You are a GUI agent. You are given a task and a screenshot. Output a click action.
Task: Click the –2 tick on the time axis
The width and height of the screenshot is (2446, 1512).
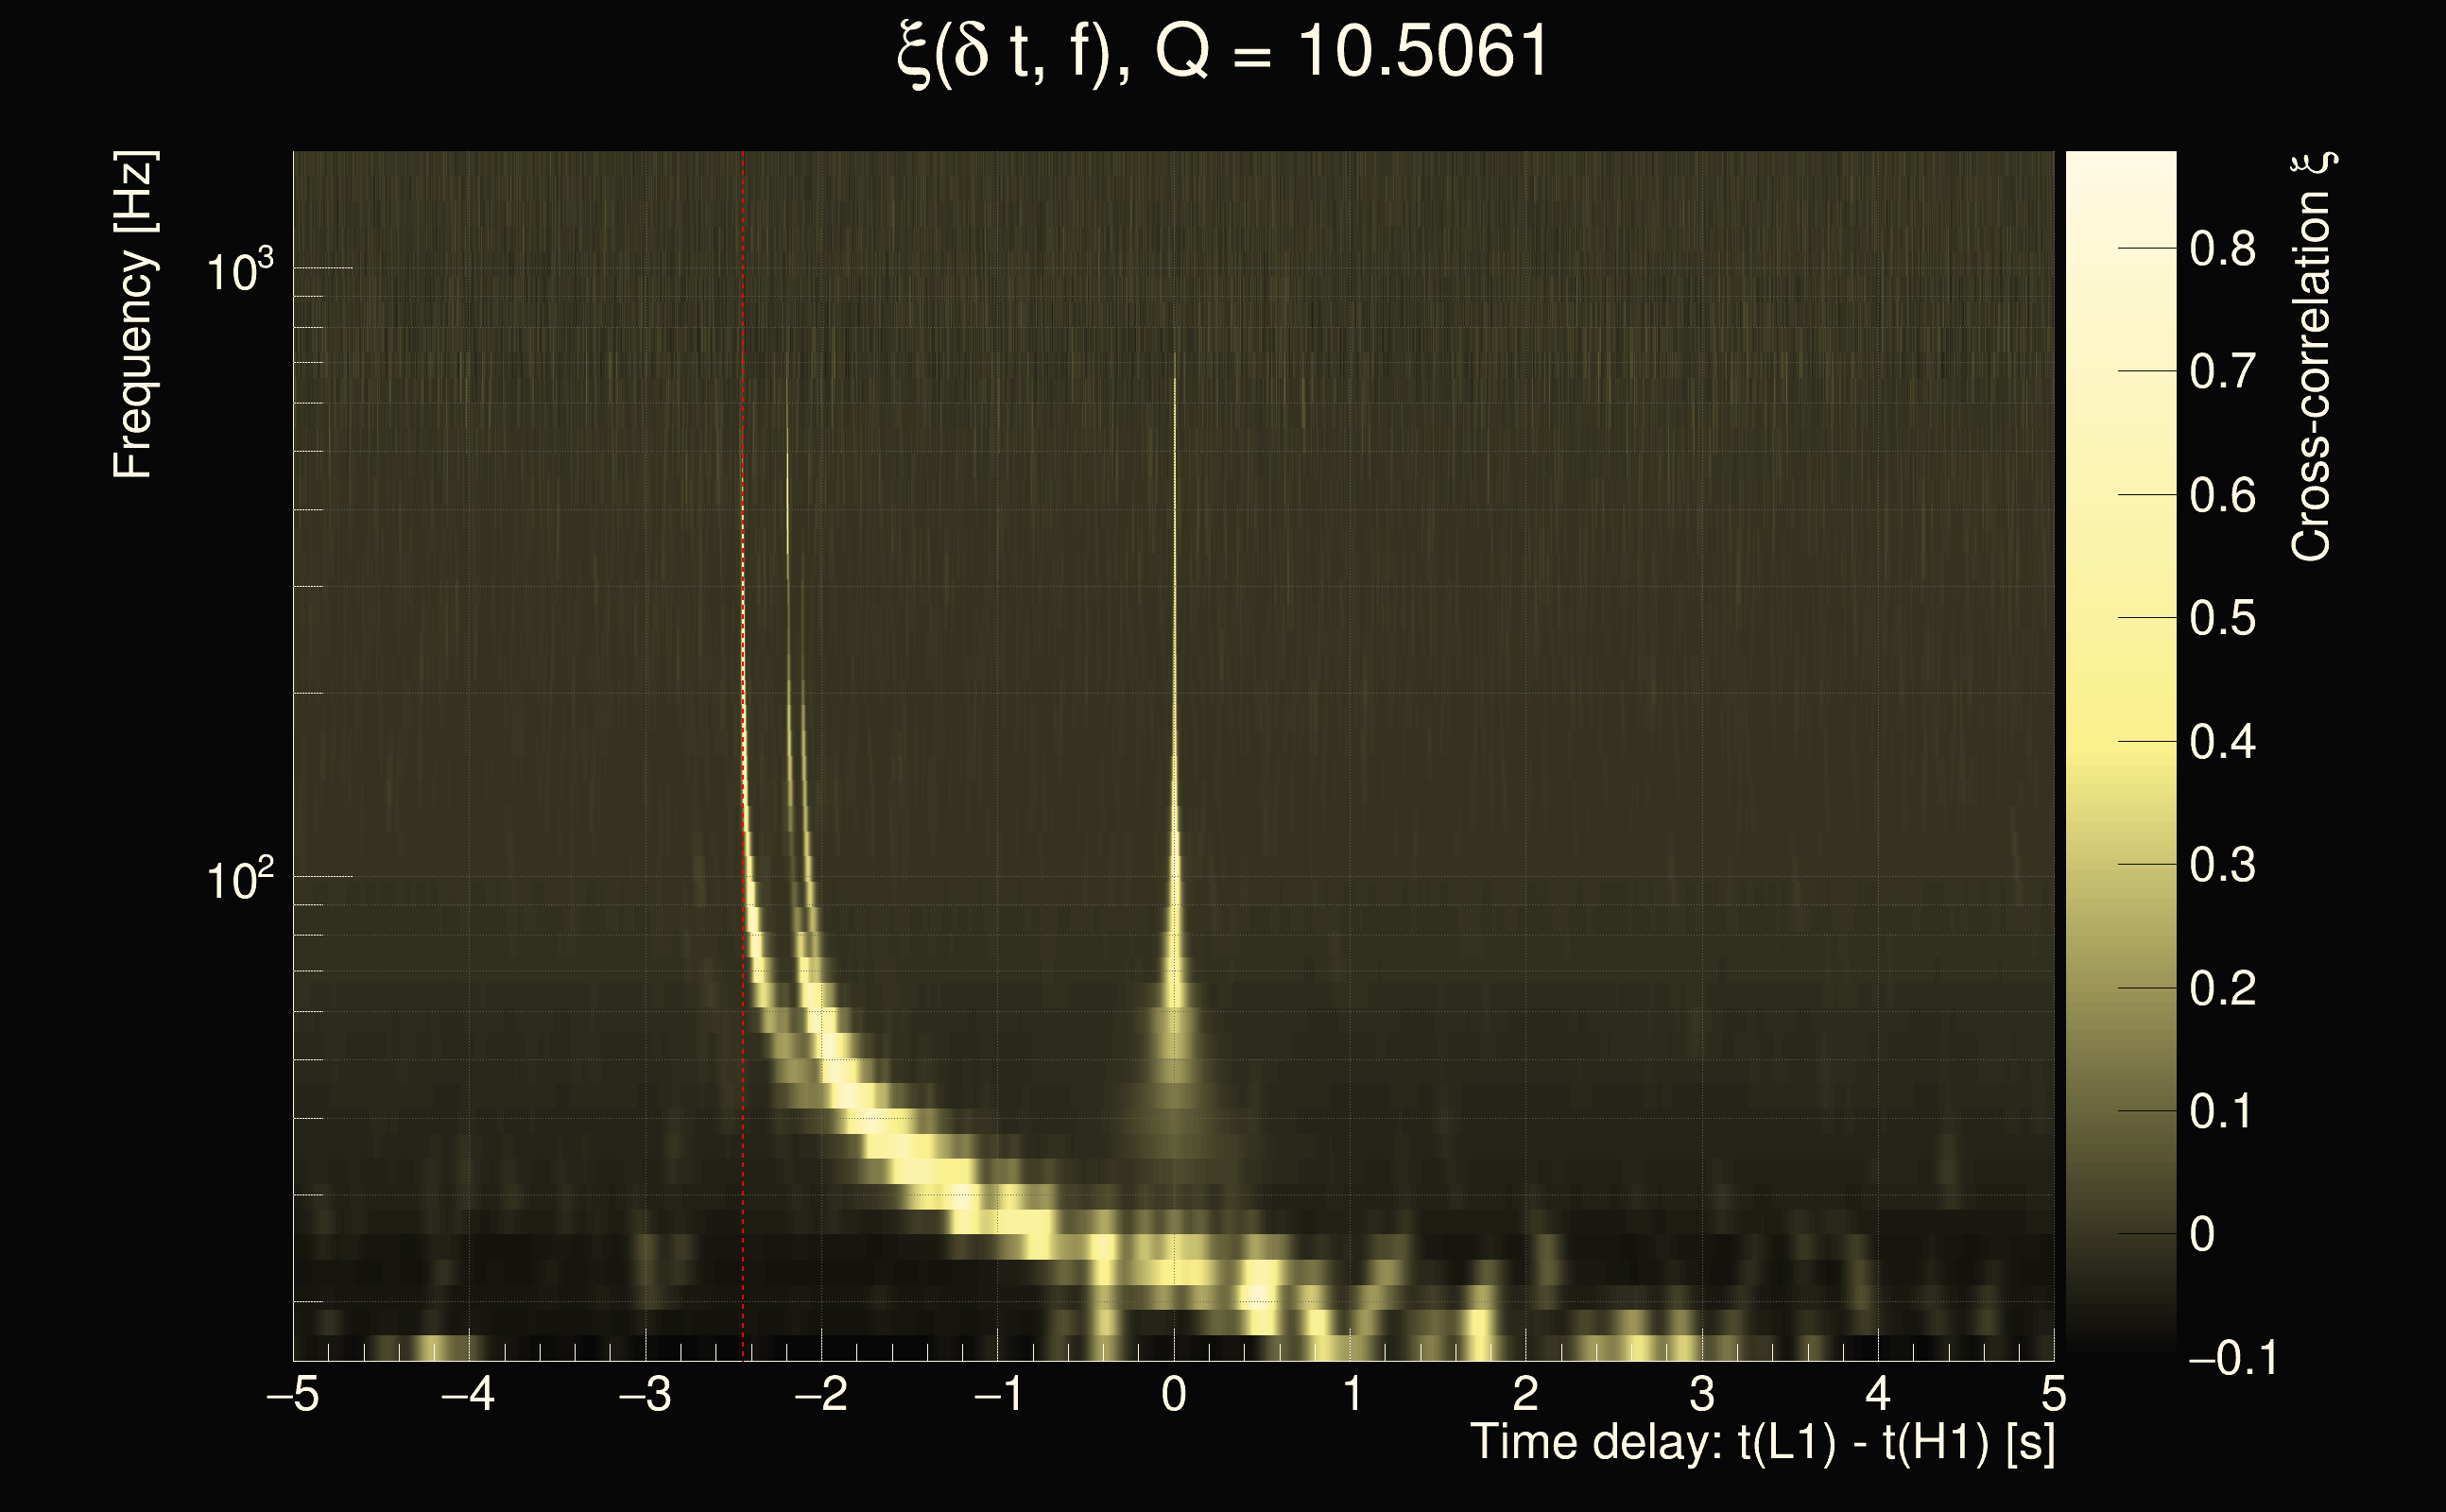[x=821, y=1394]
